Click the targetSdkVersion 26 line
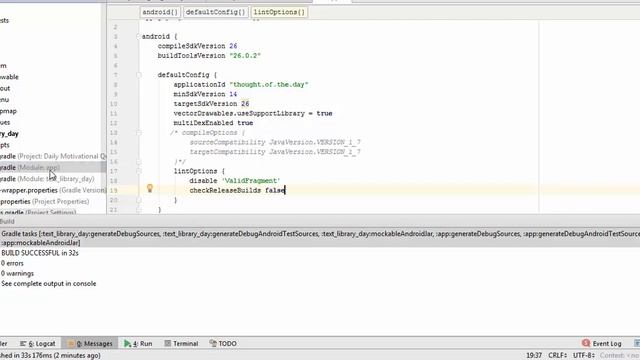Image resolution: width=640 pixels, height=360 pixels. [211, 104]
